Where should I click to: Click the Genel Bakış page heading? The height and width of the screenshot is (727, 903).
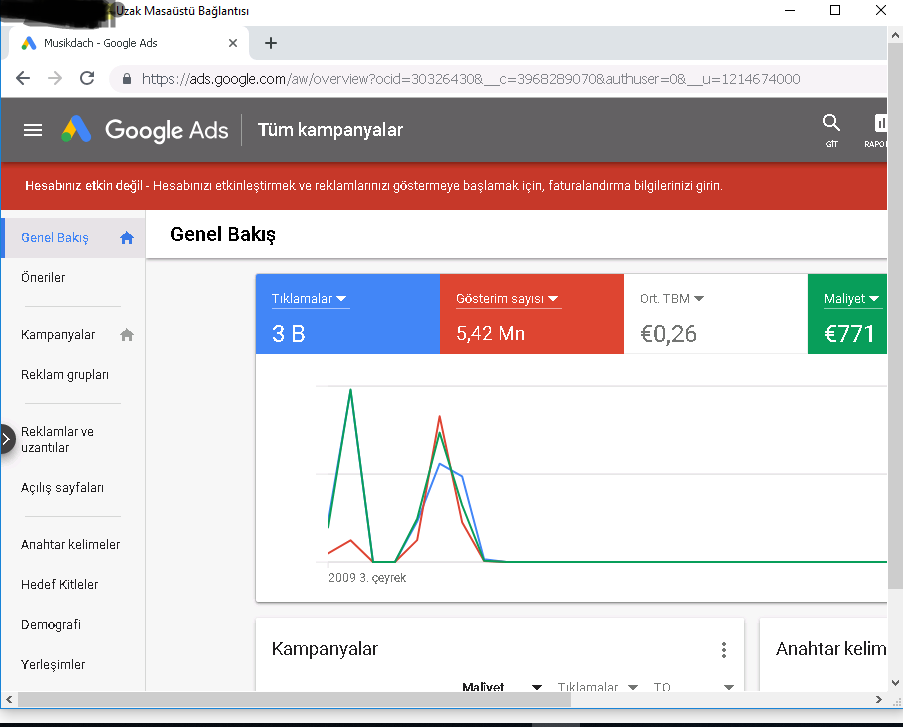(223, 234)
